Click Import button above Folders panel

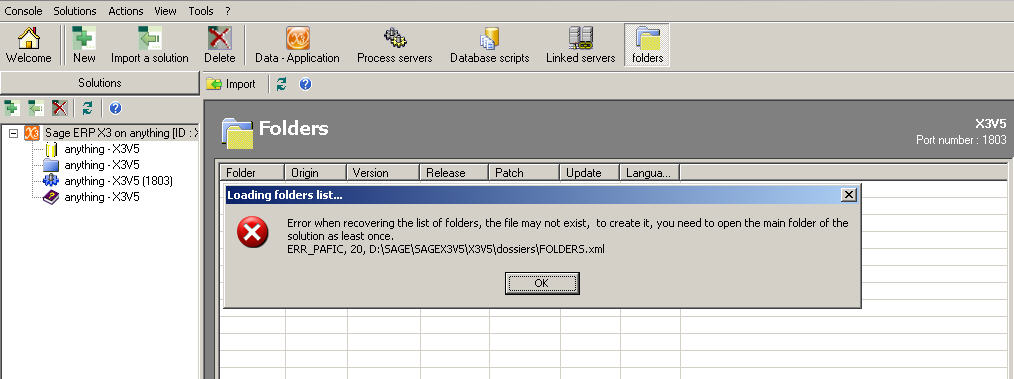tap(231, 84)
